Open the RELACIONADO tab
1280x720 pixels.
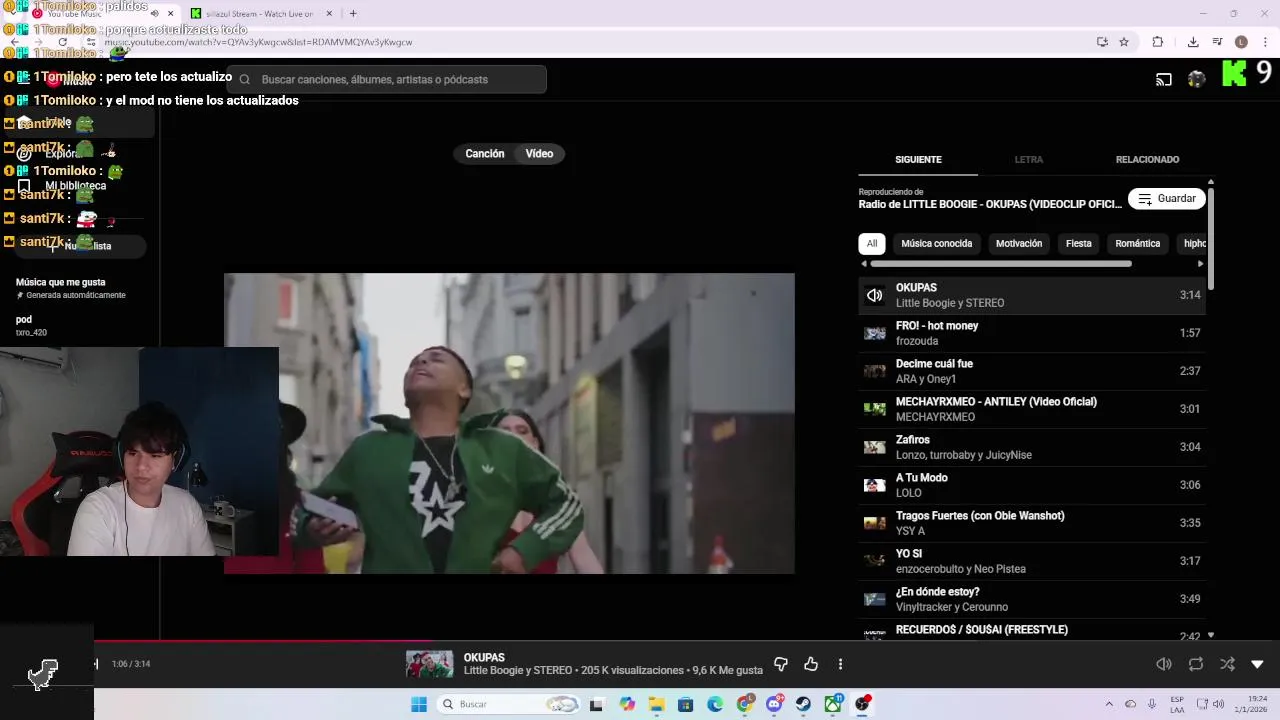point(1147,160)
